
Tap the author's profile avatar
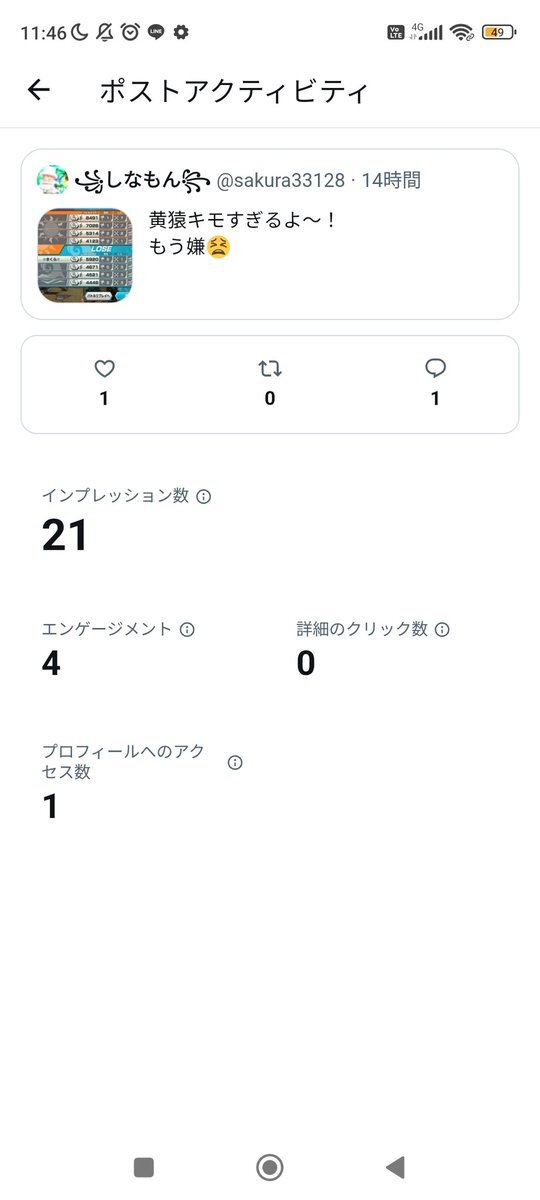point(53,180)
